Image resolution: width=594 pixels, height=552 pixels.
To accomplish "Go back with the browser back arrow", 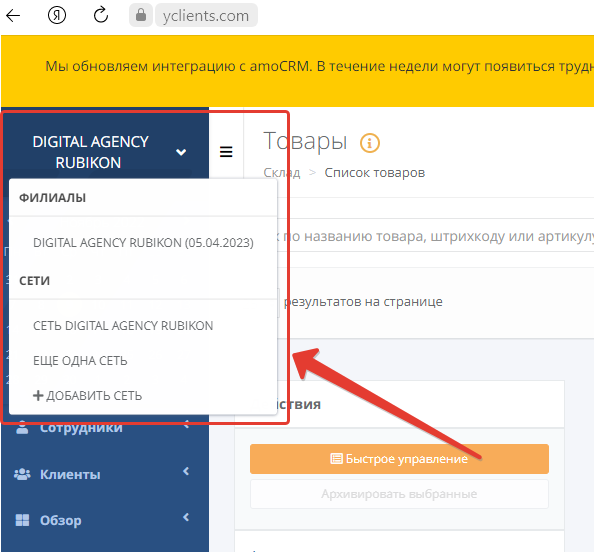I will pos(13,16).
